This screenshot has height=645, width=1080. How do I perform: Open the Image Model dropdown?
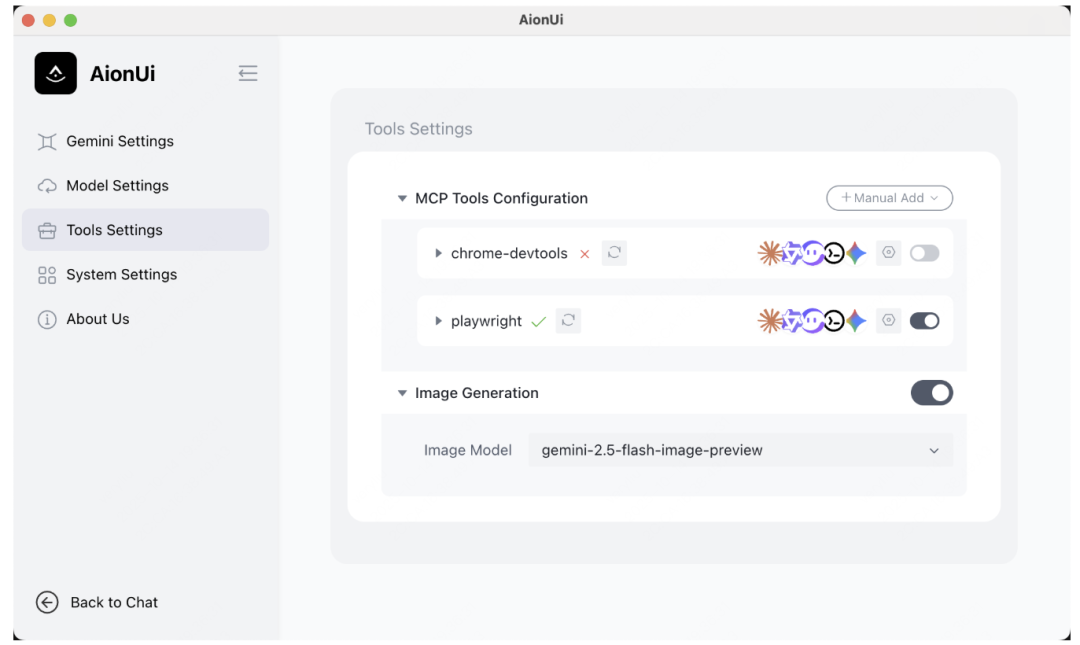[740, 450]
